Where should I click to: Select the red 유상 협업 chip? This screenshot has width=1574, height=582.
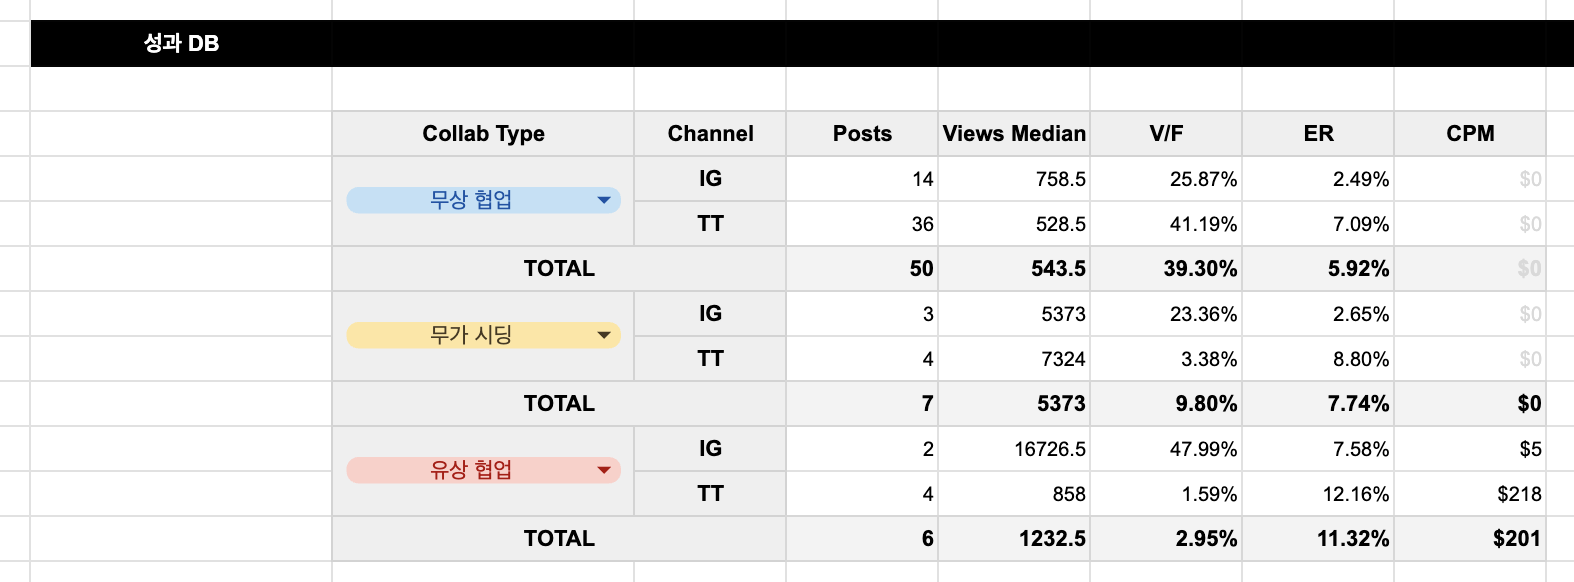(x=470, y=470)
